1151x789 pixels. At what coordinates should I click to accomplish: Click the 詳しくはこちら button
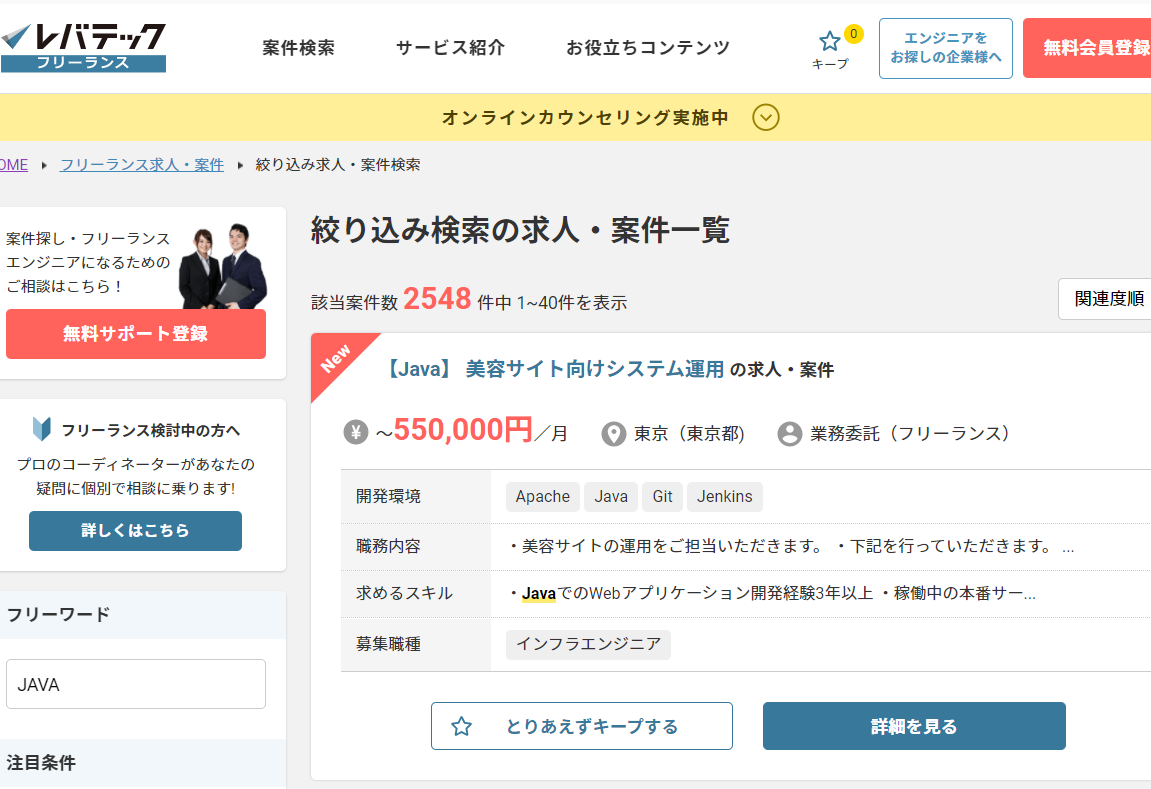pos(135,531)
